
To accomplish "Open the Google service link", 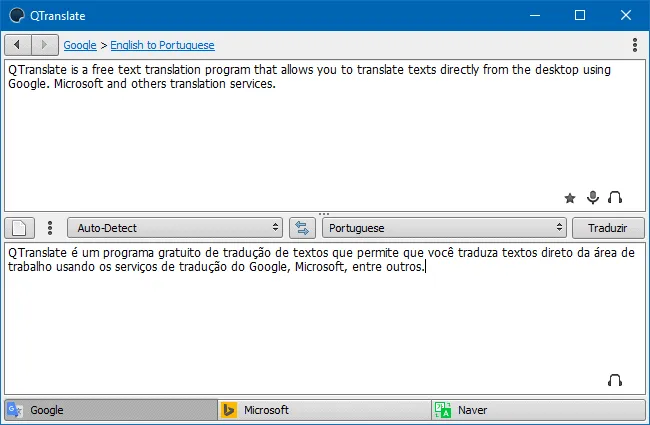I will pos(80,45).
